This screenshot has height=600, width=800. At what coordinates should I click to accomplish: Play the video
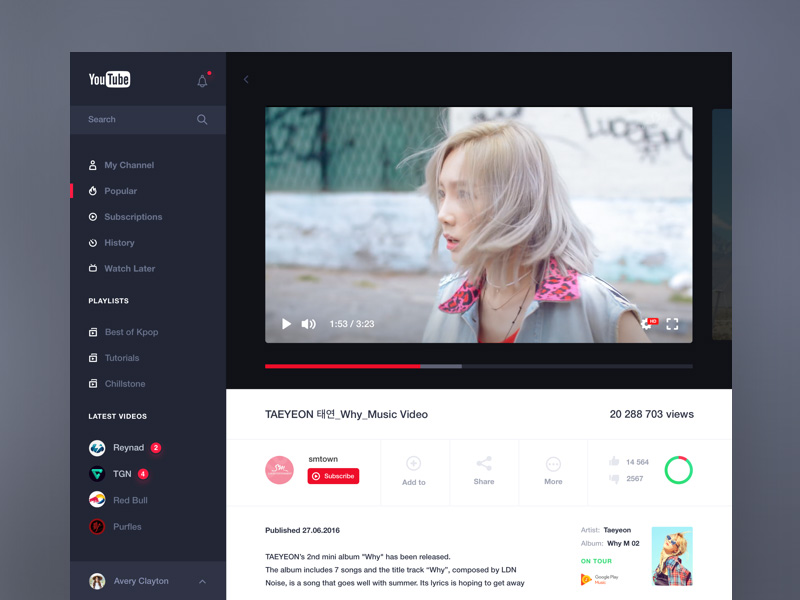[286, 324]
